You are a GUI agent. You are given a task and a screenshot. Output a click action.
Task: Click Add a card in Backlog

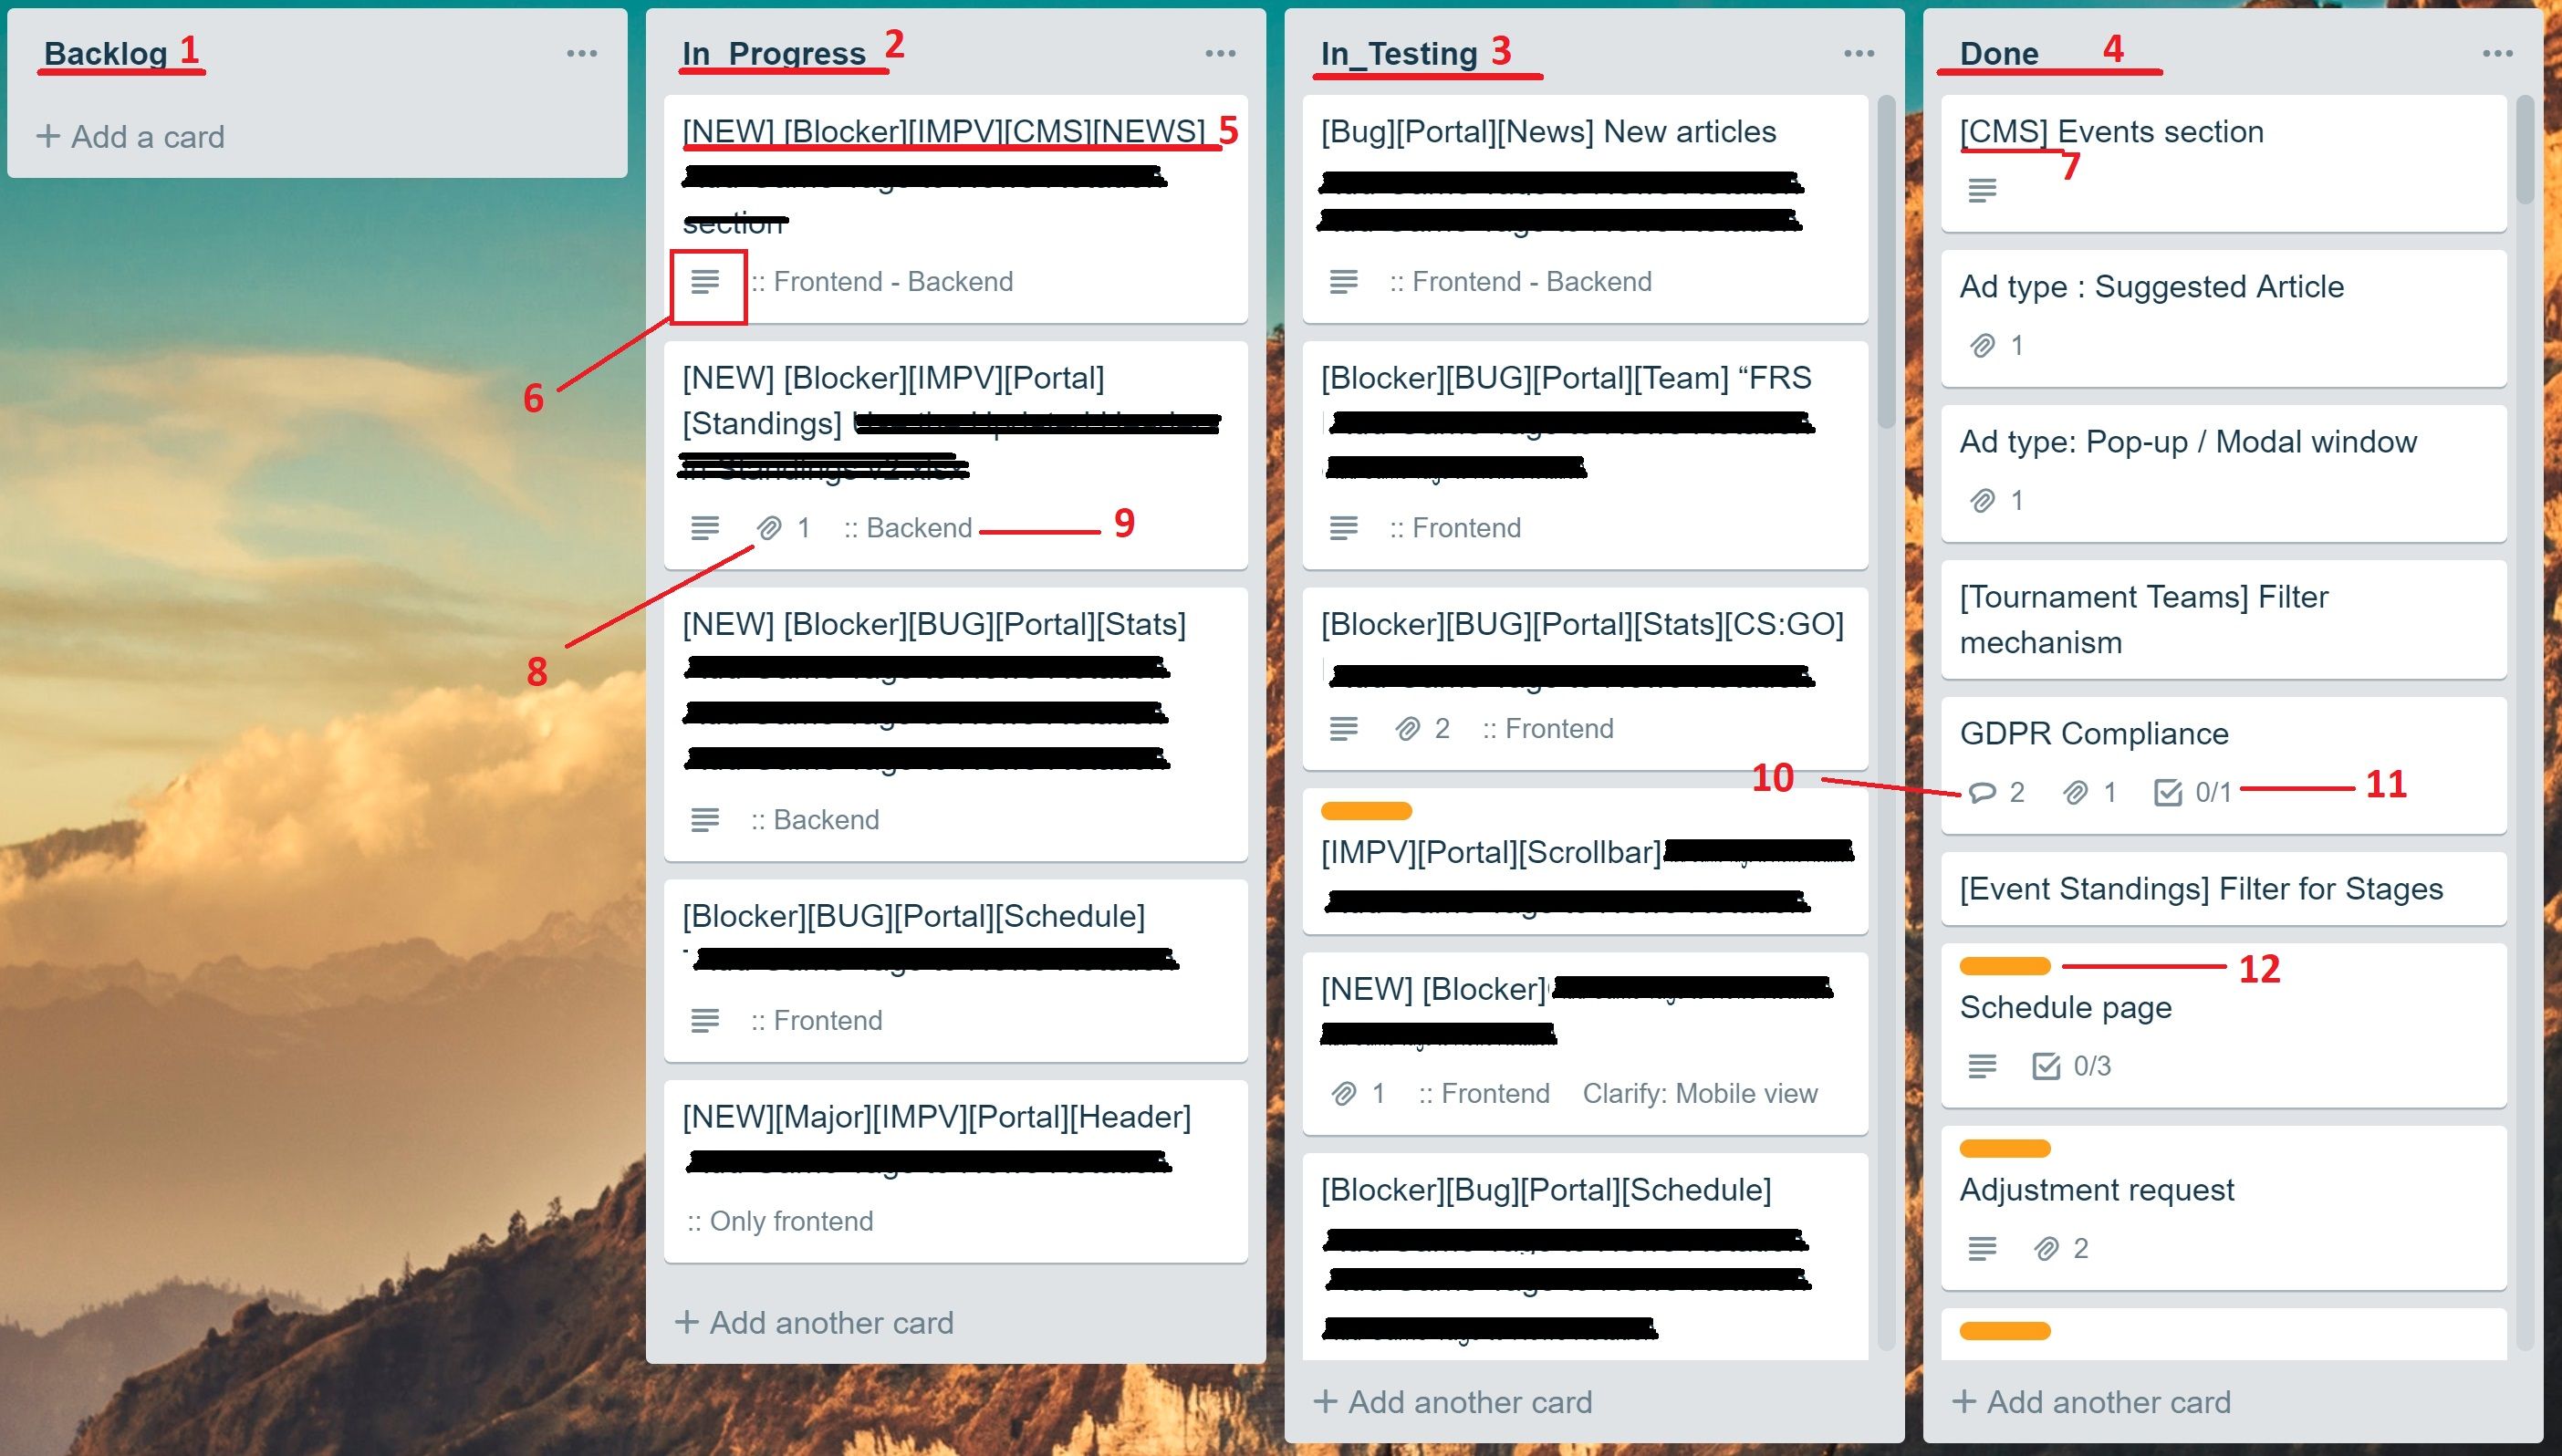coord(134,135)
